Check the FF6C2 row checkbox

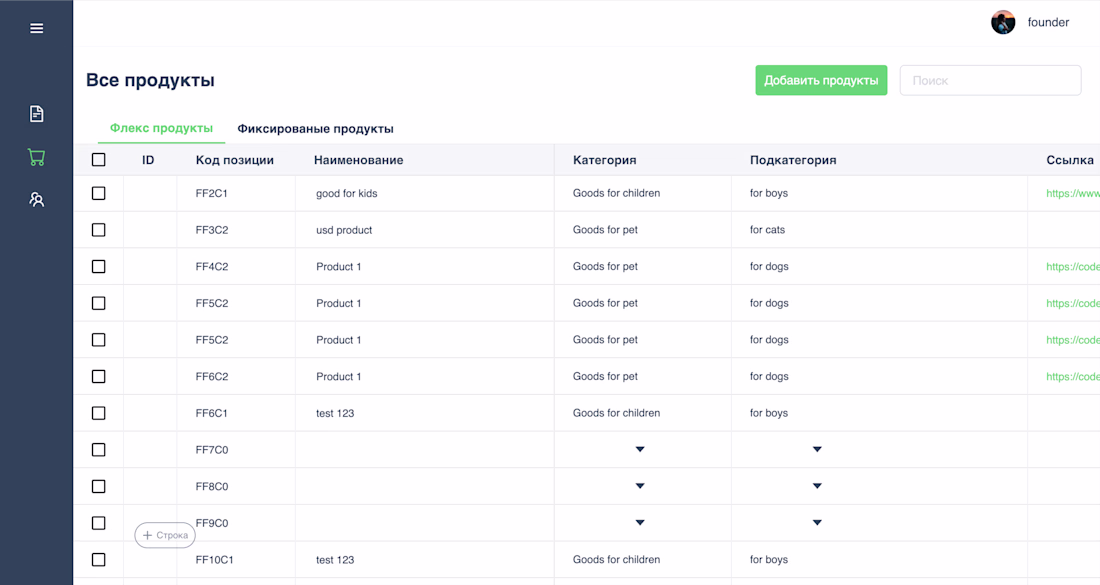coord(99,377)
